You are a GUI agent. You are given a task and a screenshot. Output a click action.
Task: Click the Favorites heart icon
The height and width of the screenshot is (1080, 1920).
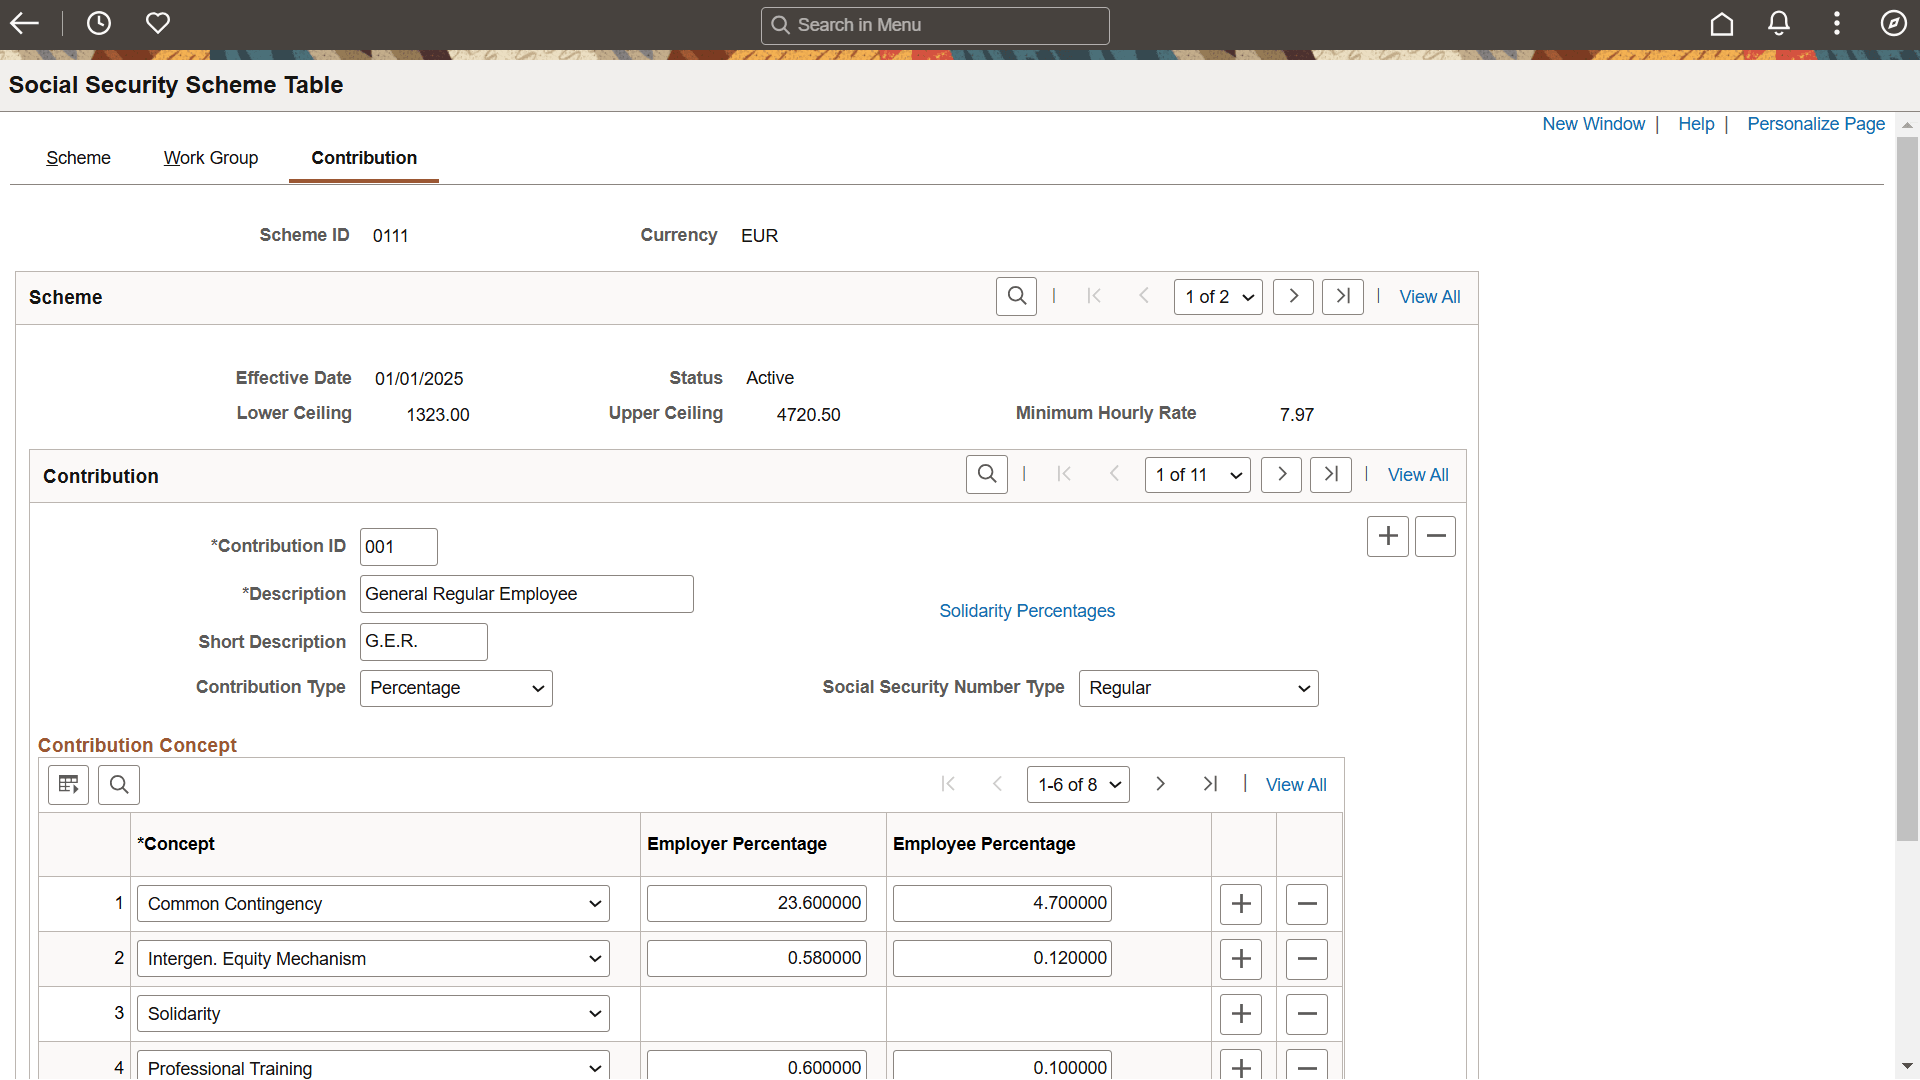[158, 23]
